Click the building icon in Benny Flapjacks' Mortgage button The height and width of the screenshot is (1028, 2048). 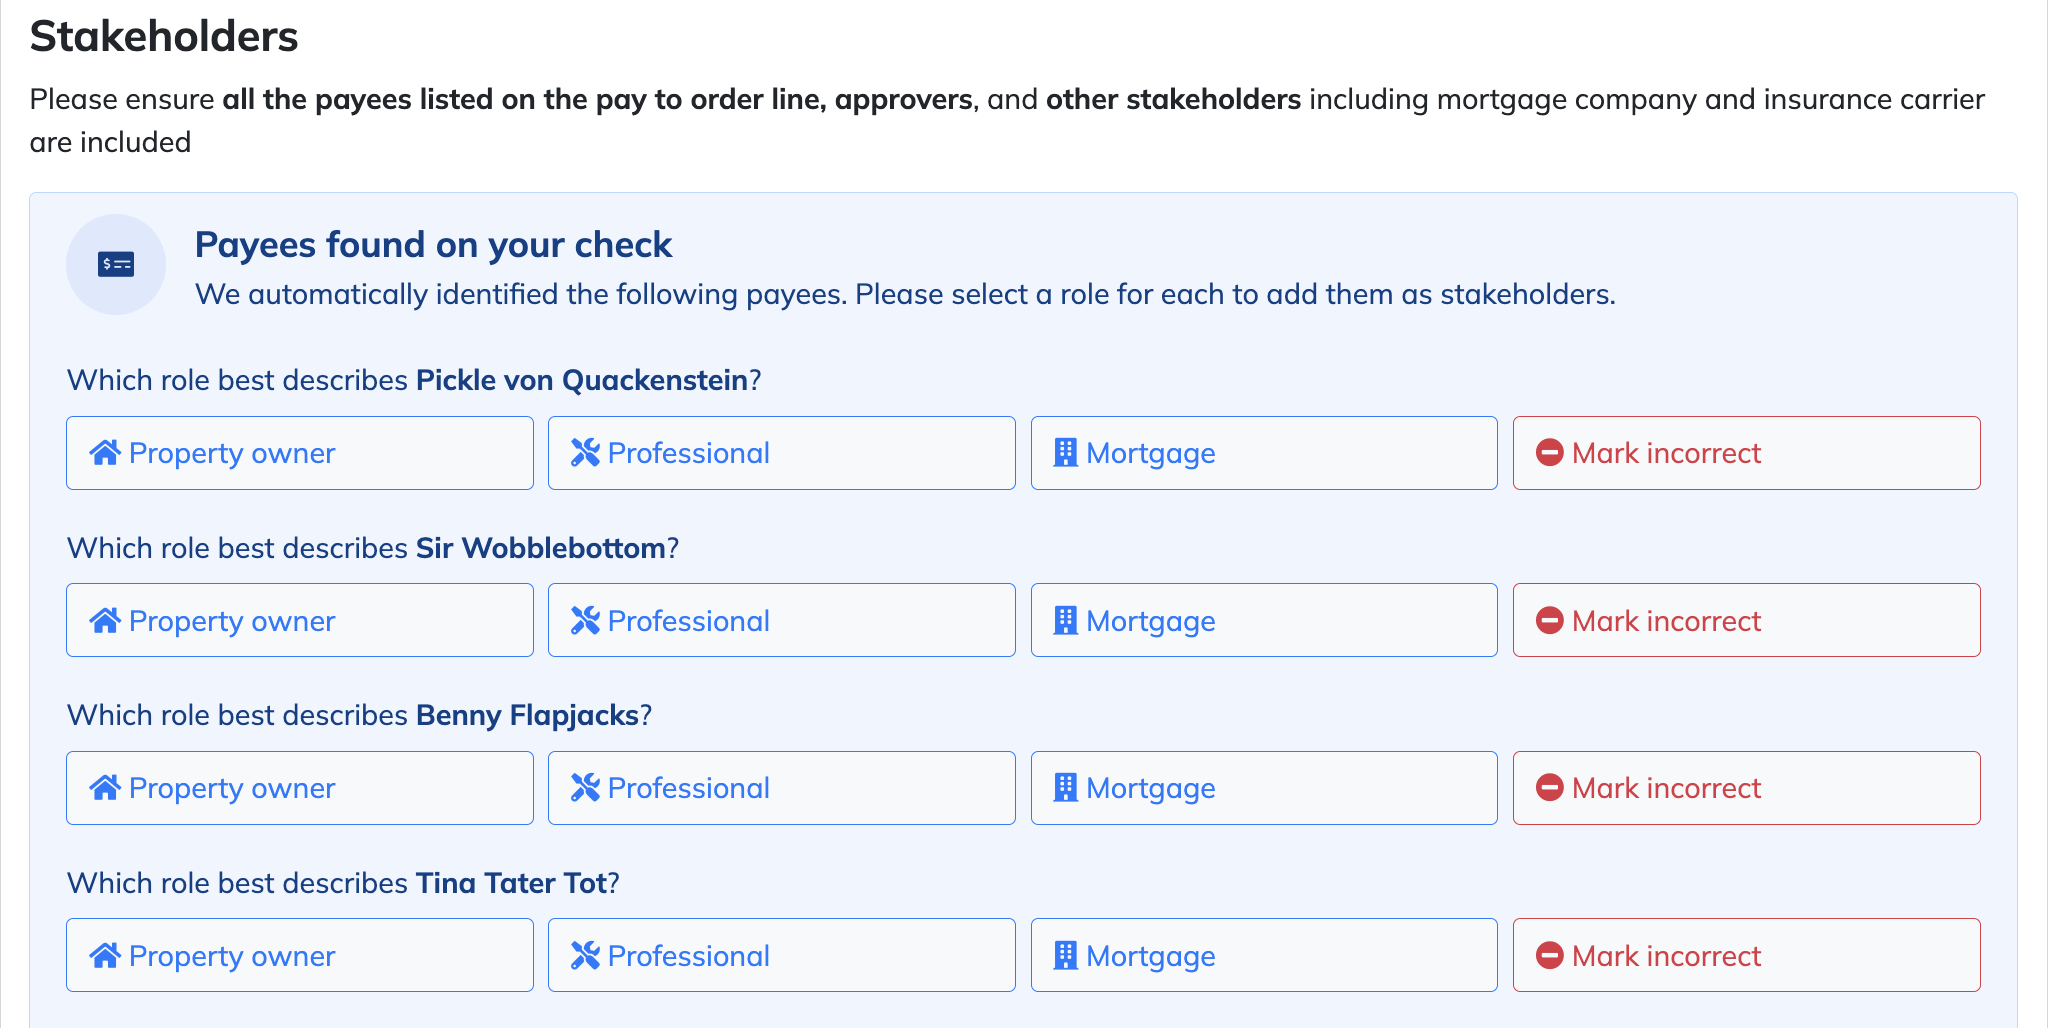point(1066,788)
